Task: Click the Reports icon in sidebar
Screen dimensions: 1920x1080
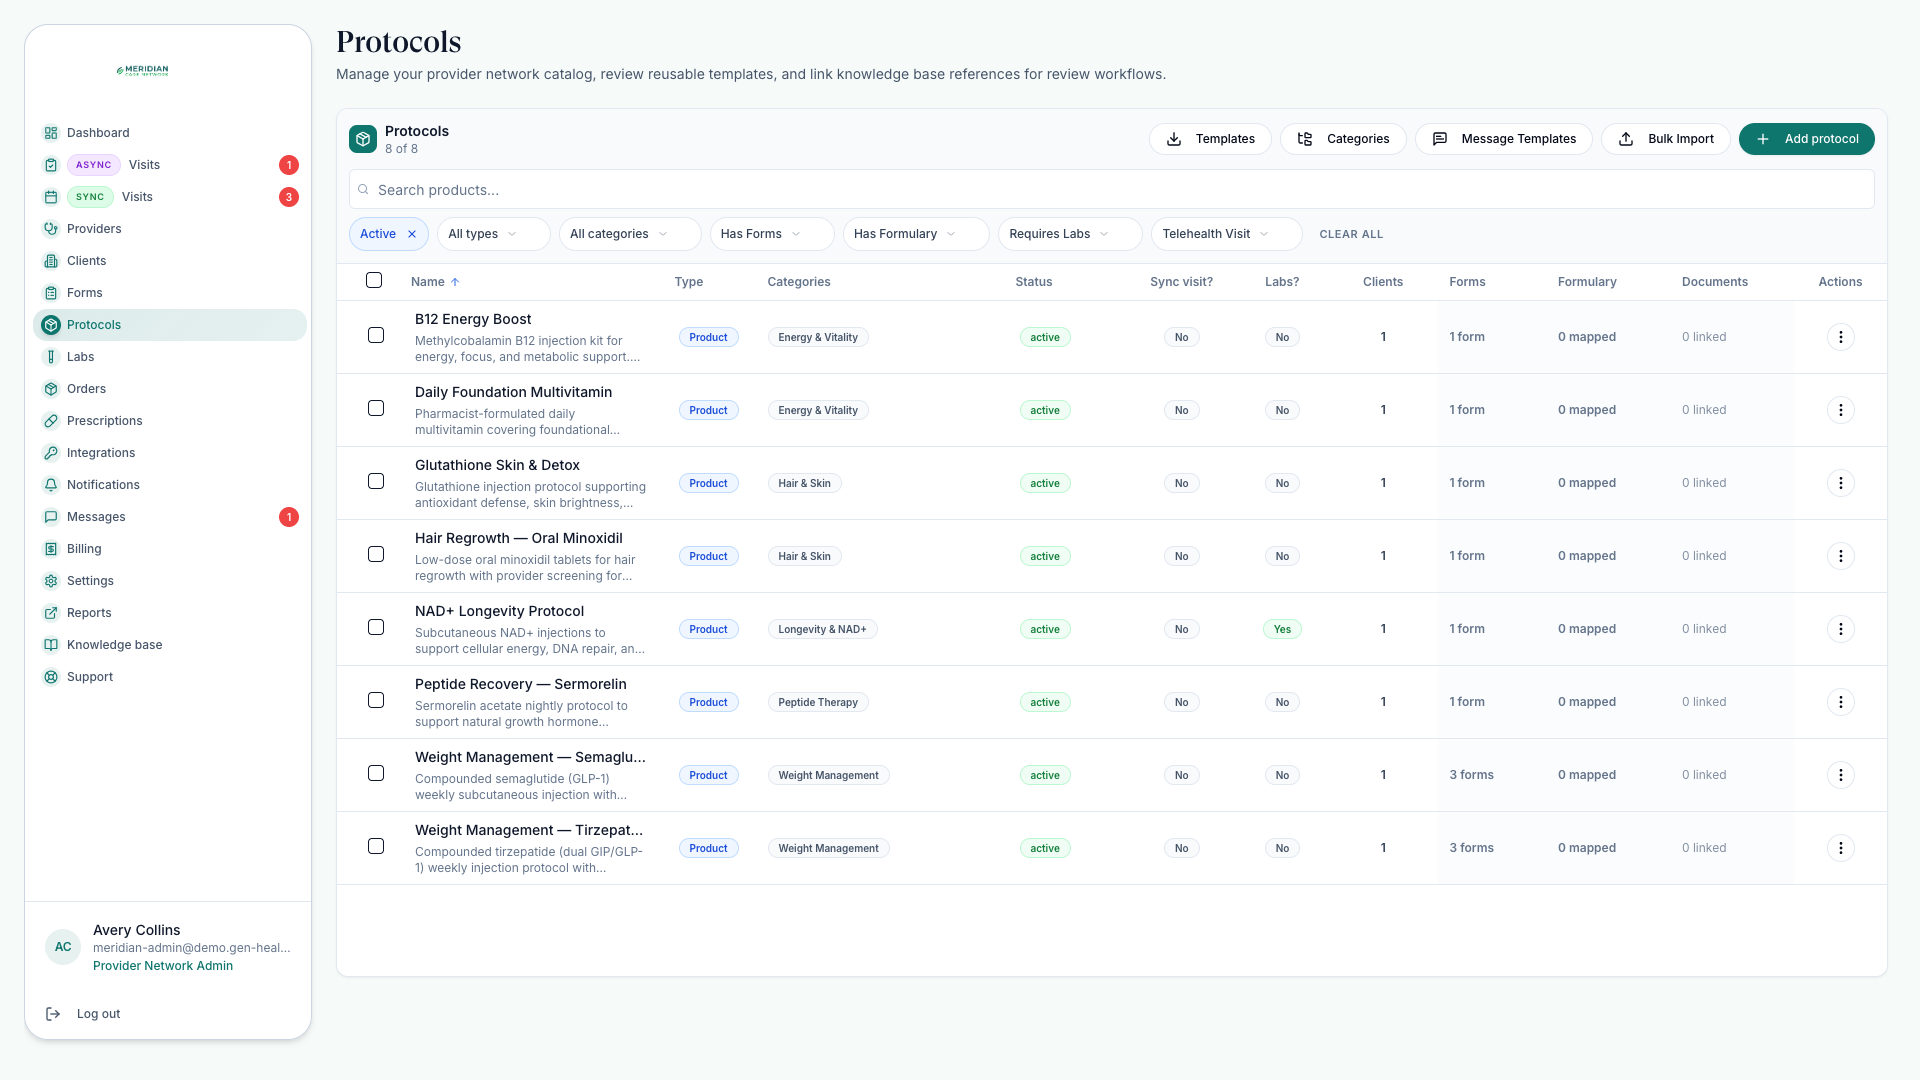Action: click(x=51, y=613)
